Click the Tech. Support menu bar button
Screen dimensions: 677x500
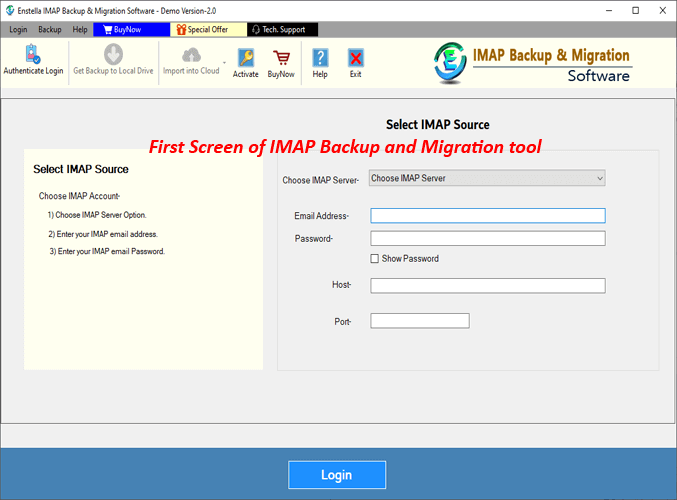282,29
